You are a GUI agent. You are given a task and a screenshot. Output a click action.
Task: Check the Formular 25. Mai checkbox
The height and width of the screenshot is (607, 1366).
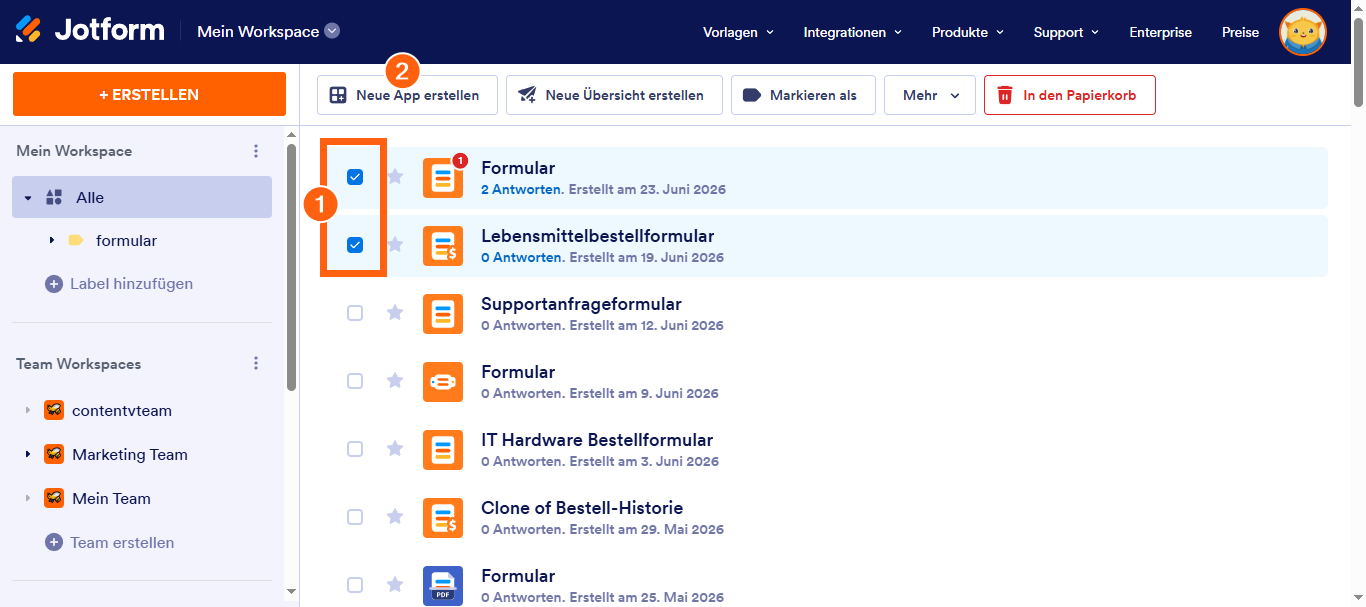click(355, 585)
